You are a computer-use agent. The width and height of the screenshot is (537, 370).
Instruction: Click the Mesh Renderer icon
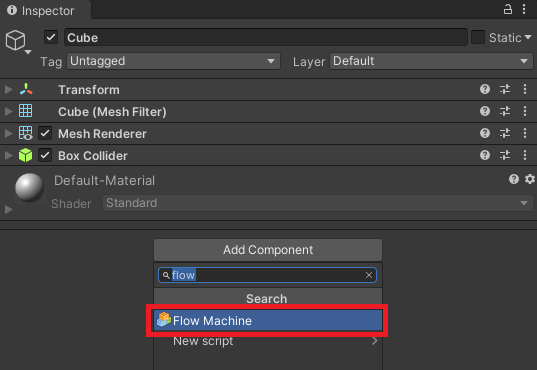26,133
